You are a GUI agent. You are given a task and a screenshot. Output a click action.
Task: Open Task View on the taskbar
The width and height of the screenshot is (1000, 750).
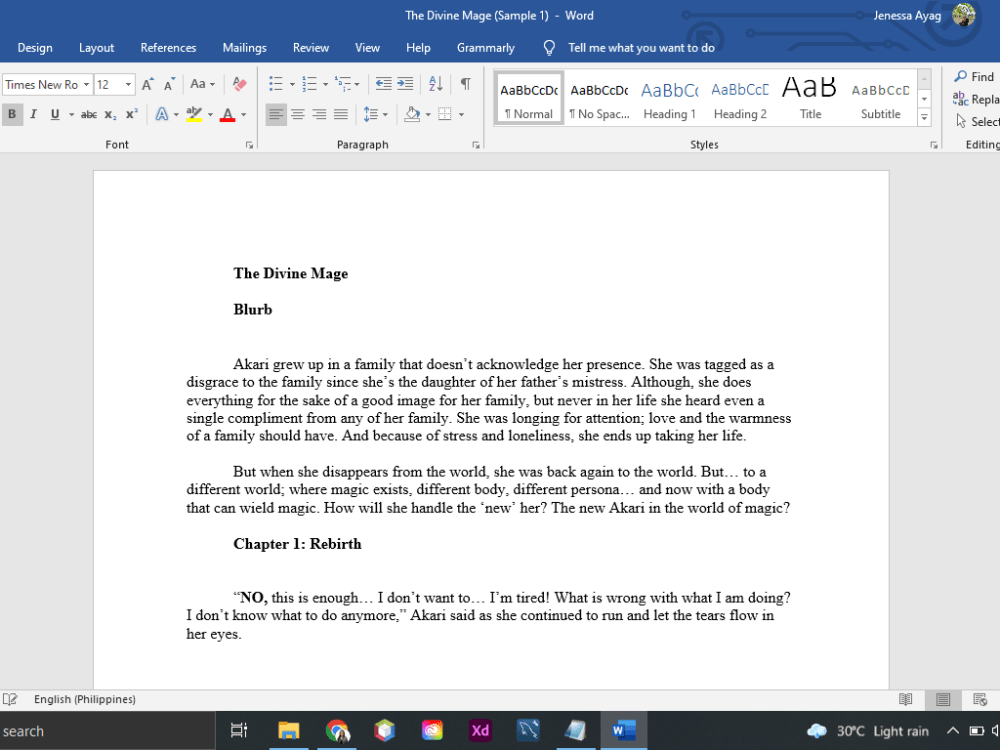(239, 730)
